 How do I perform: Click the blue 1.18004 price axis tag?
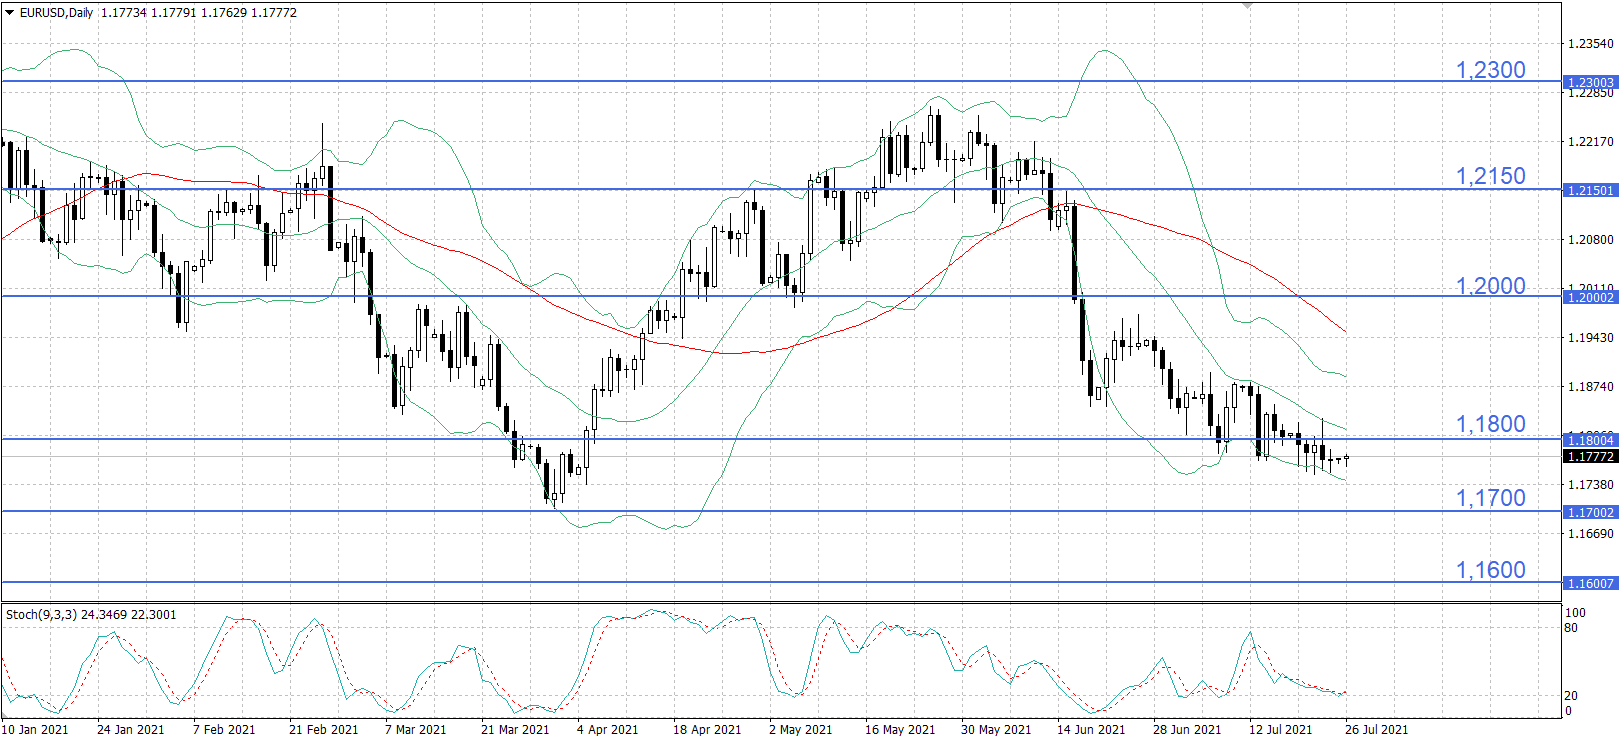pyautogui.click(x=1590, y=440)
